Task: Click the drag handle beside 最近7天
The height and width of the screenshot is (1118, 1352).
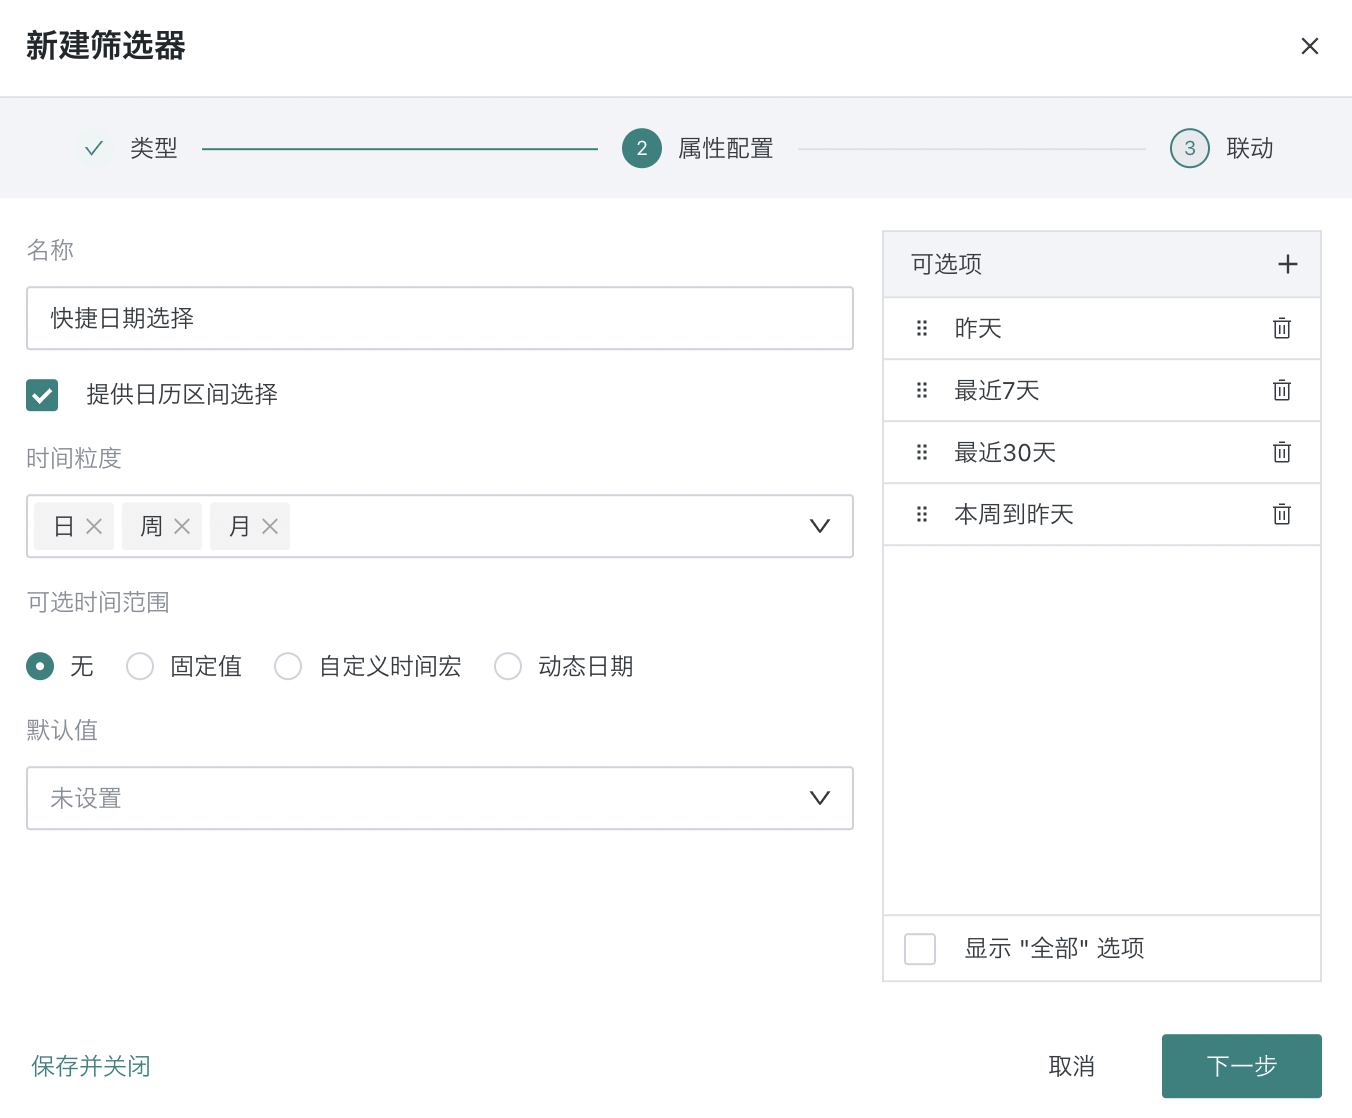Action: tap(922, 390)
